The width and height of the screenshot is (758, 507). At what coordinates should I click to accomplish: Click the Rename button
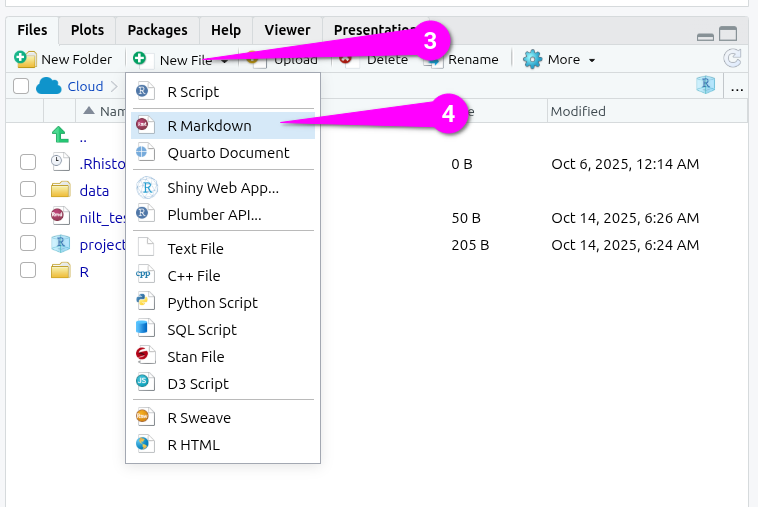click(462, 59)
